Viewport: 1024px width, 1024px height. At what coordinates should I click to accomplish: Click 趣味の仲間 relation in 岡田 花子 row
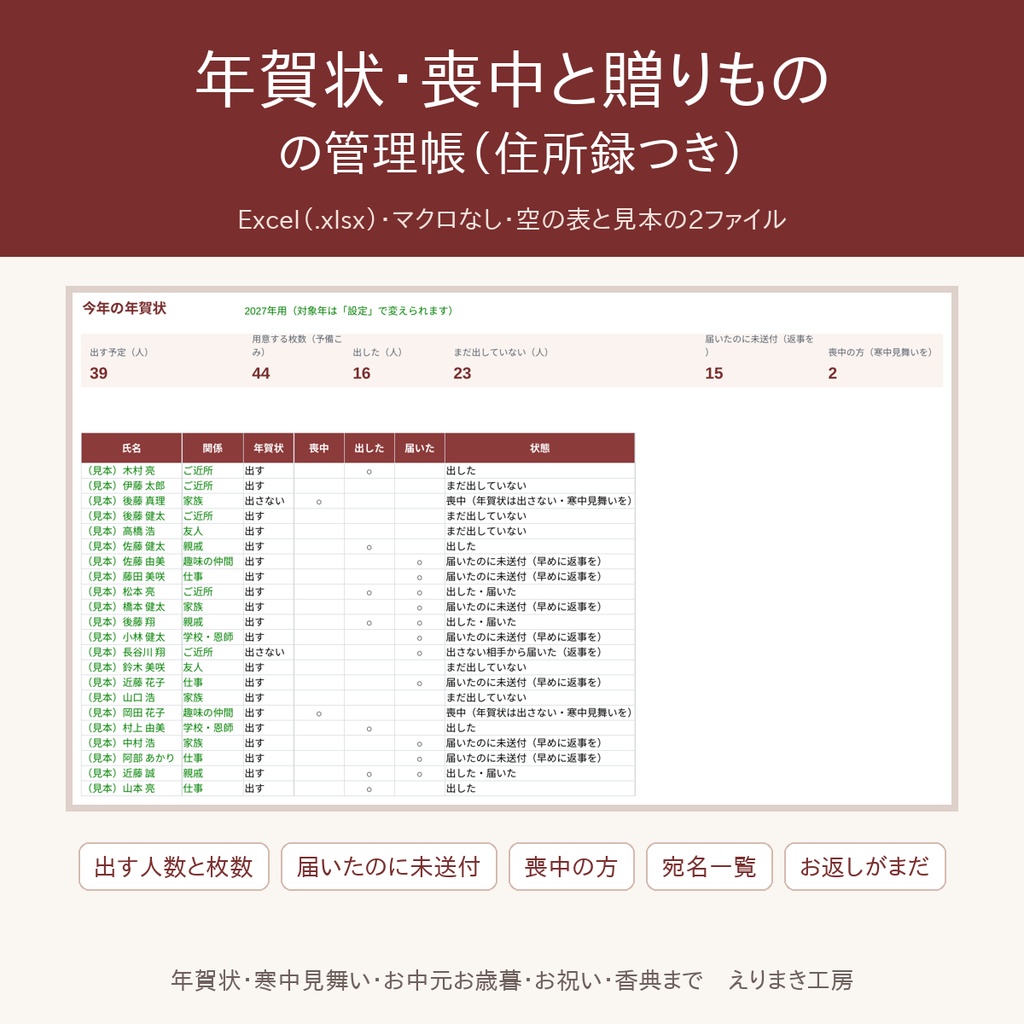tap(208, 713)
